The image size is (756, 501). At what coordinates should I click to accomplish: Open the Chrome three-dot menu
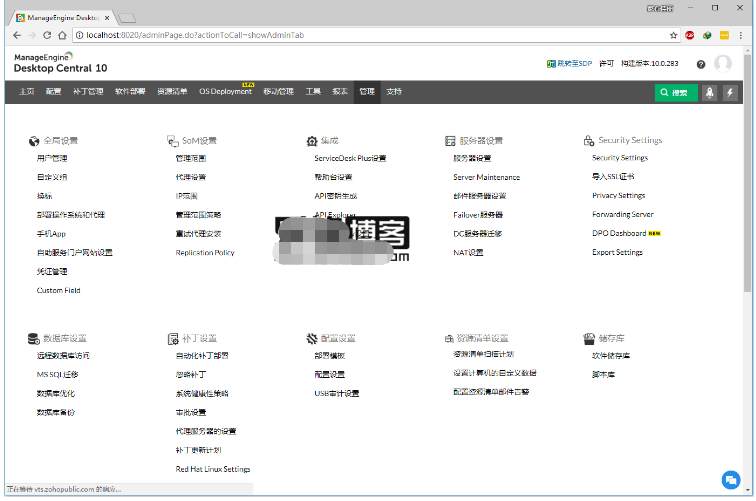coord(741,35)
